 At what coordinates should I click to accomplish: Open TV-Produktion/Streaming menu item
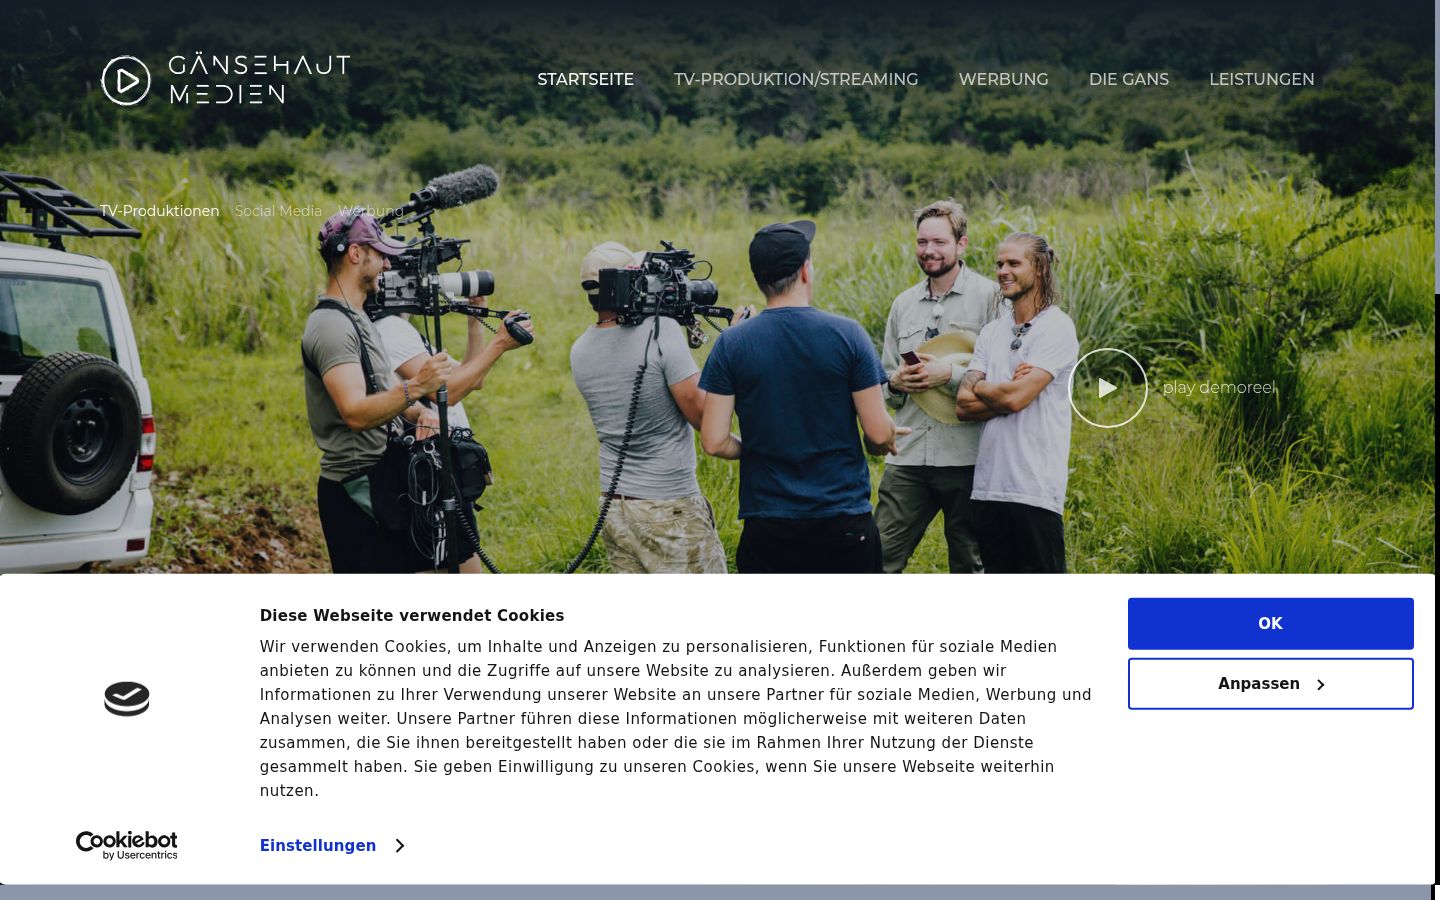coord(796,79)
